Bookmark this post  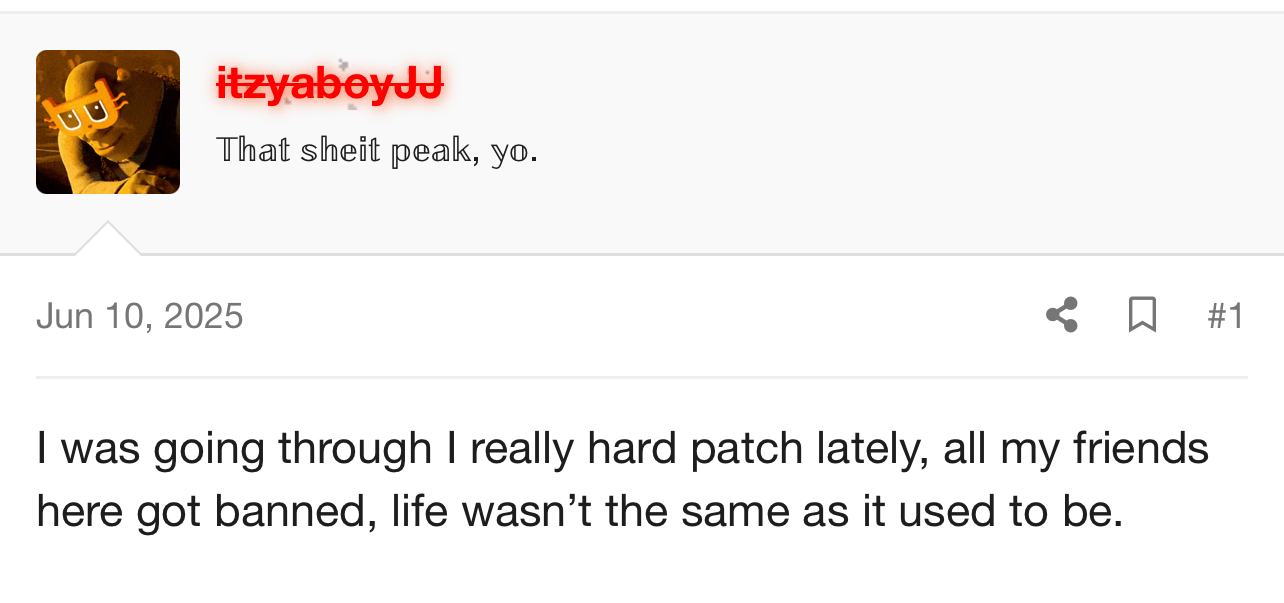1142,315
